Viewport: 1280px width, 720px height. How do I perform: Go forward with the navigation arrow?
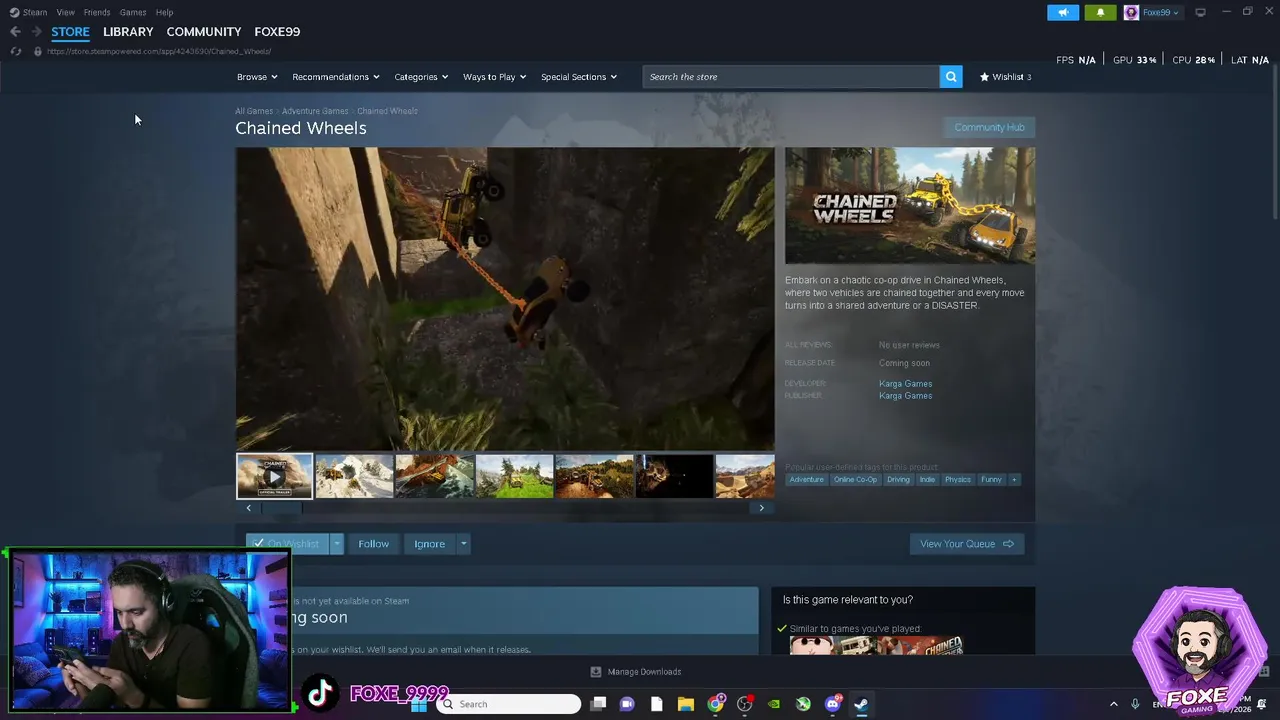[x=37, y=32]
